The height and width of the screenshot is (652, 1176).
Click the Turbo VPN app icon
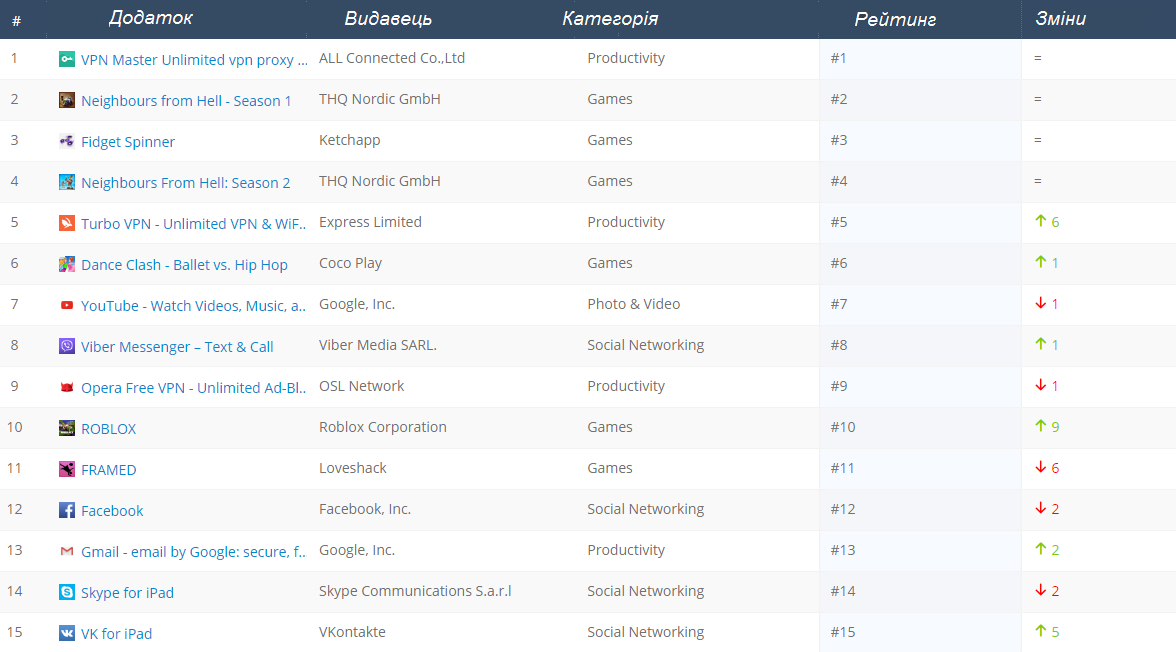67,223
